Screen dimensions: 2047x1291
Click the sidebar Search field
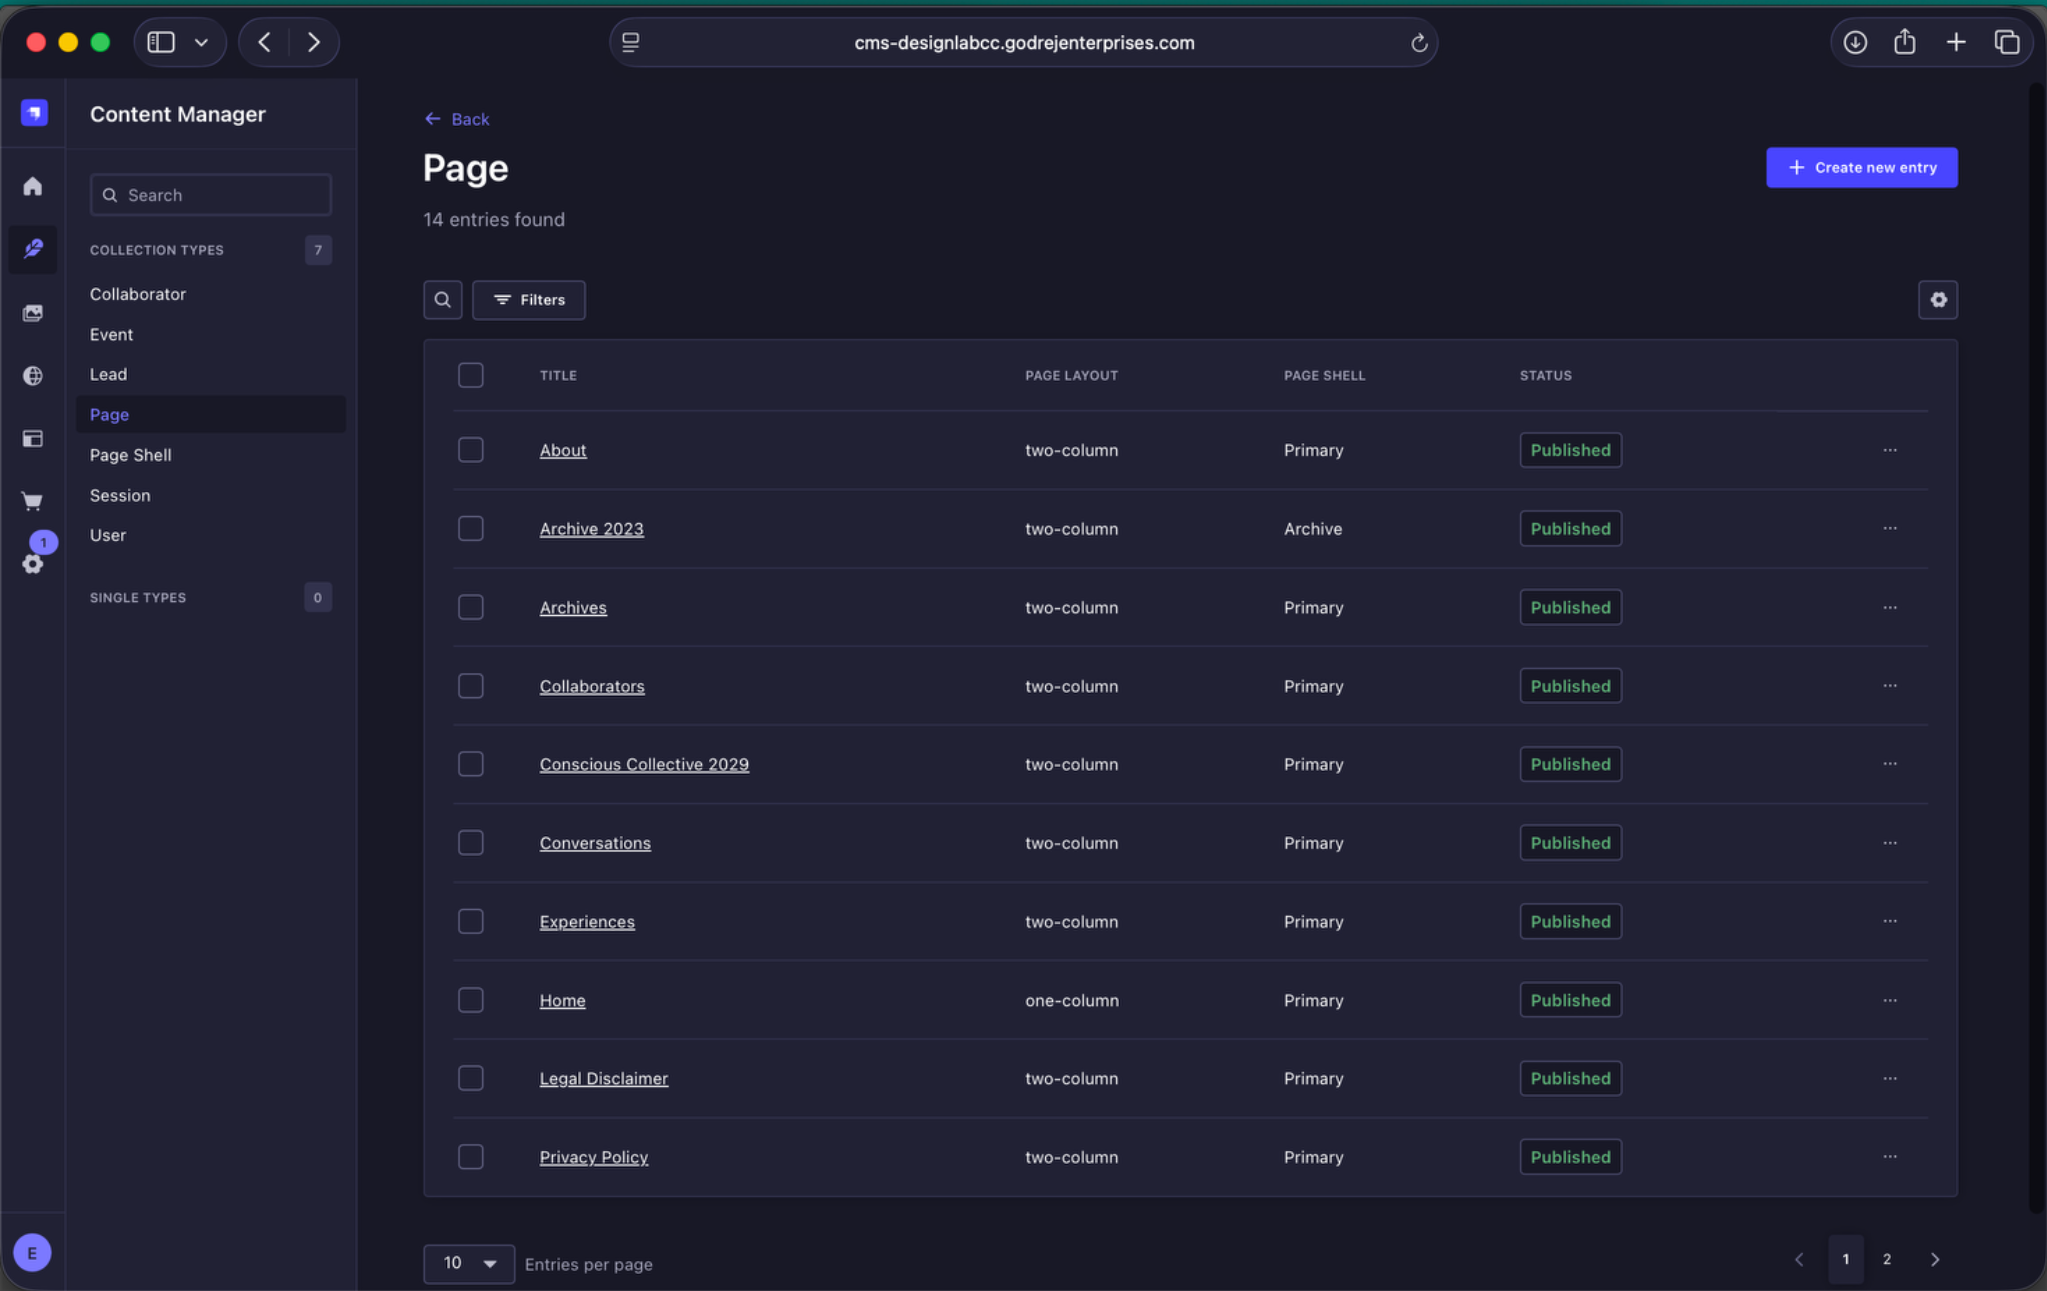pos(210,195)
